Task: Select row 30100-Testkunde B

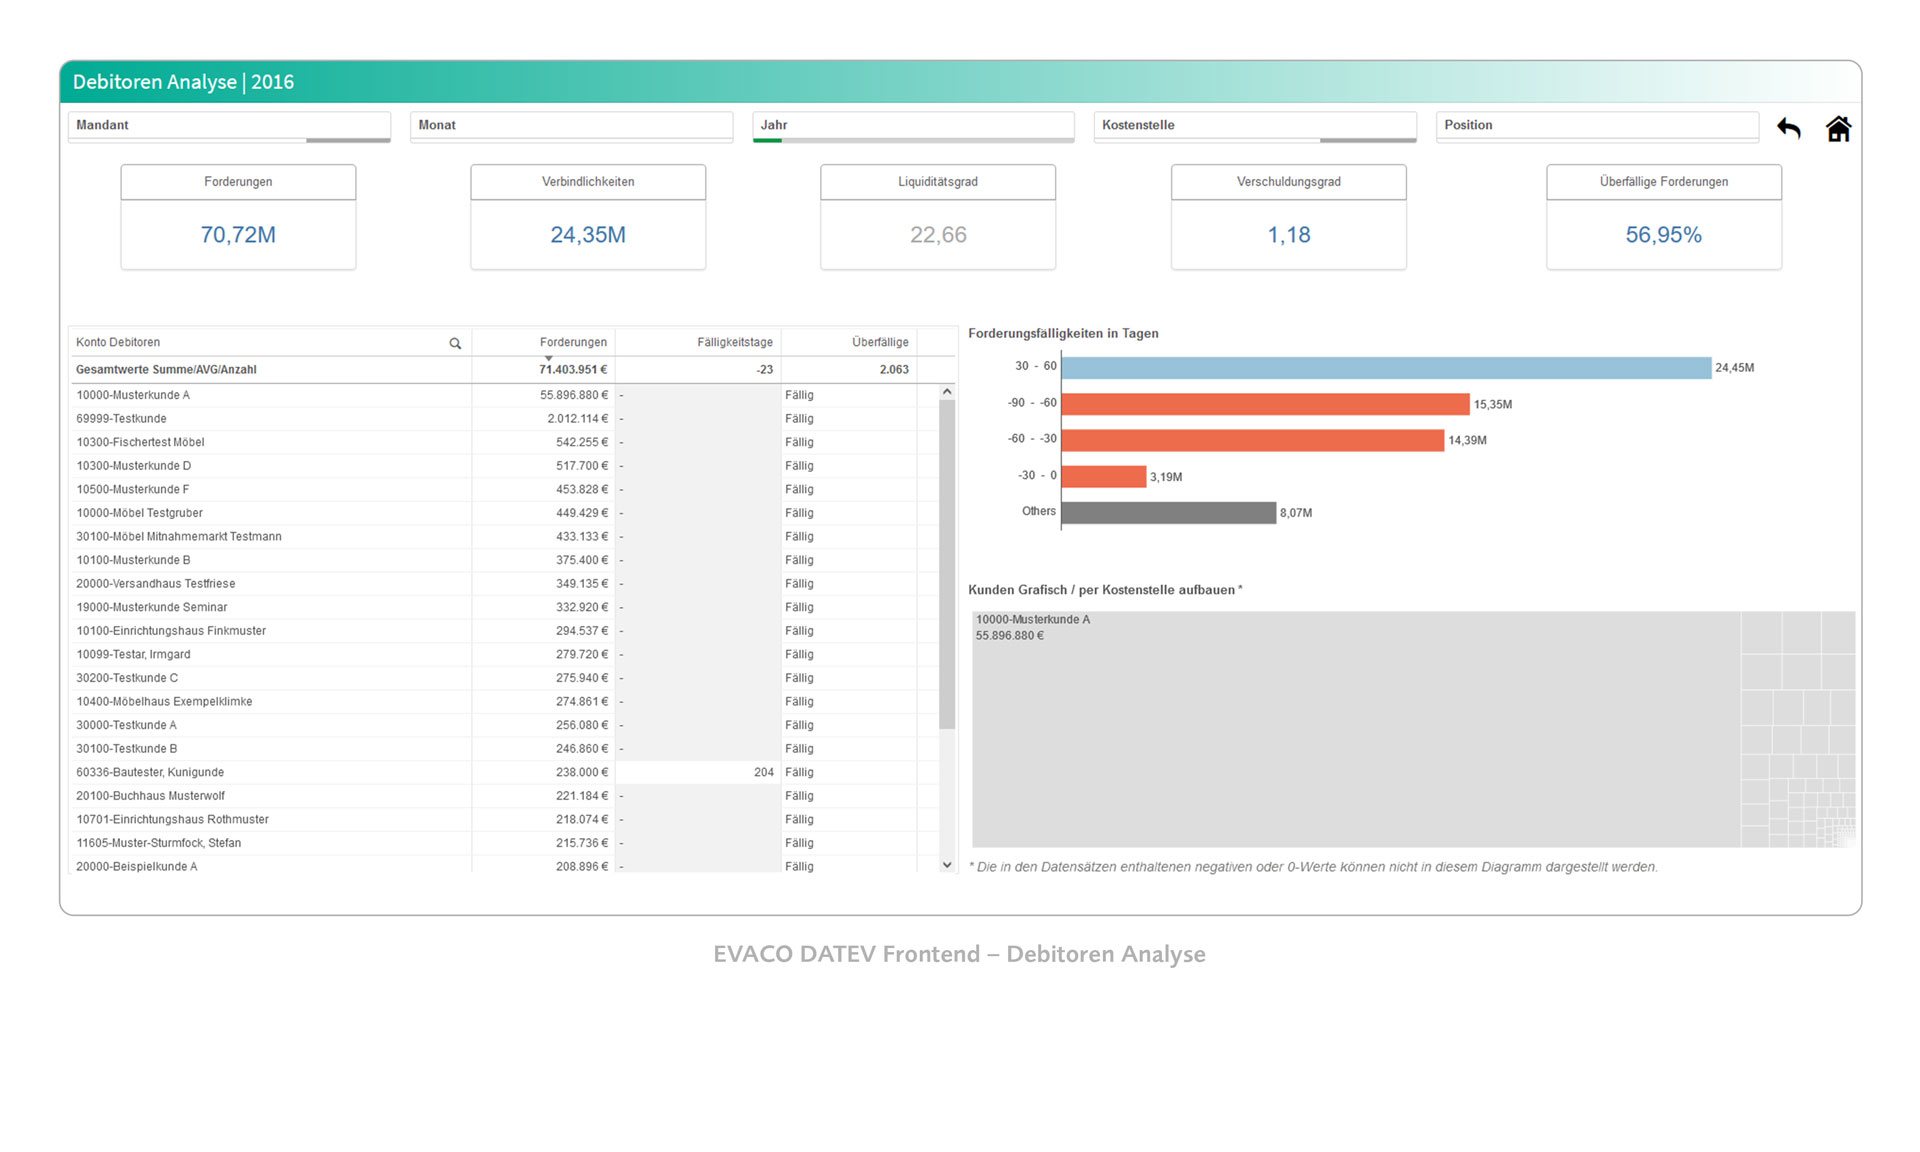Action: pos(504,749)
